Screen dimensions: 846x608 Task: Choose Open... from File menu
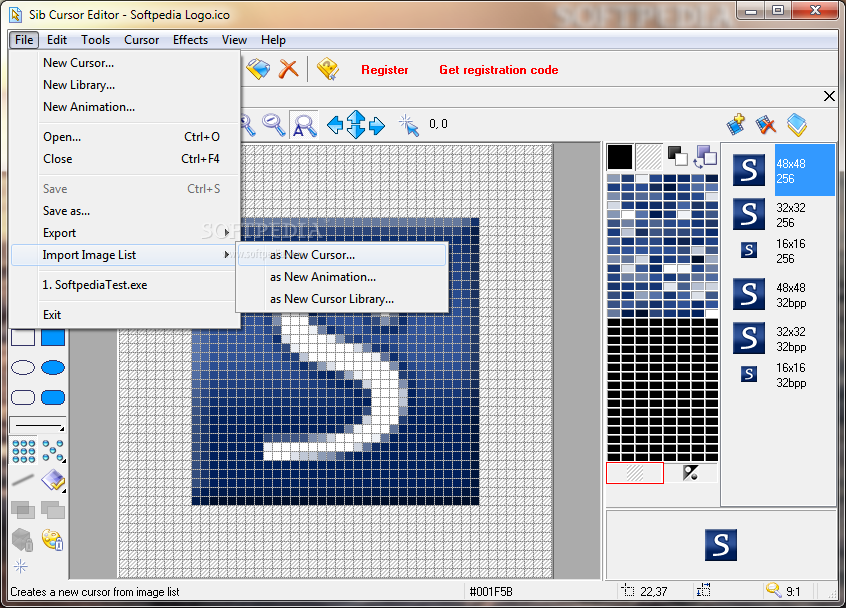(125, 137)
